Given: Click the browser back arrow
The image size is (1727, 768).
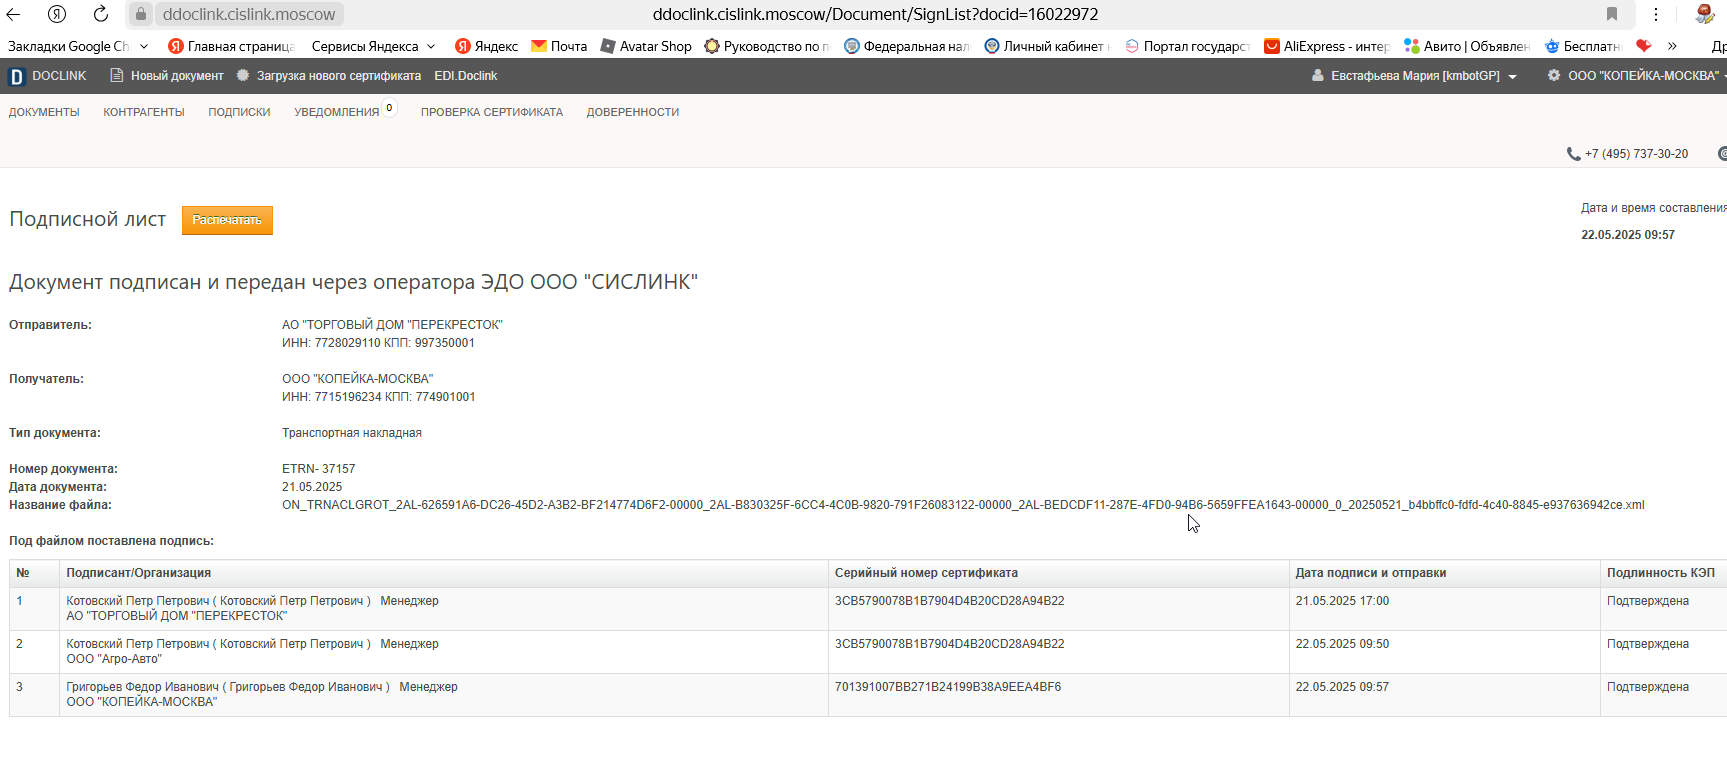Looking at the screenshot, I should tap(14, 14).
